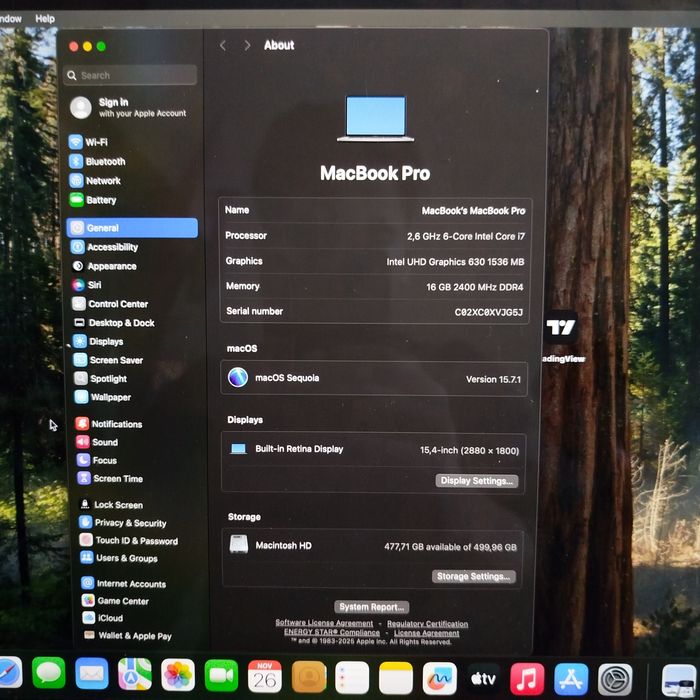Open Sound settings
The image size is (700, 700).
(97, 442)
